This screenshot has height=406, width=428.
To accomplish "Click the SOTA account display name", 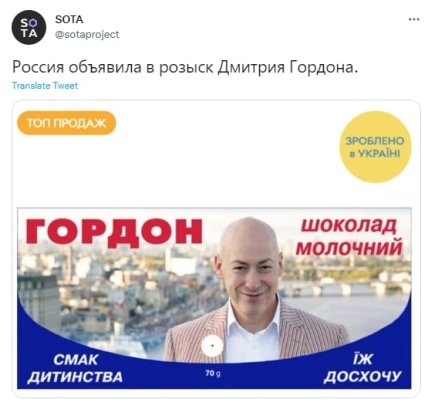I will pyautogui.click(x=69, y=19).
